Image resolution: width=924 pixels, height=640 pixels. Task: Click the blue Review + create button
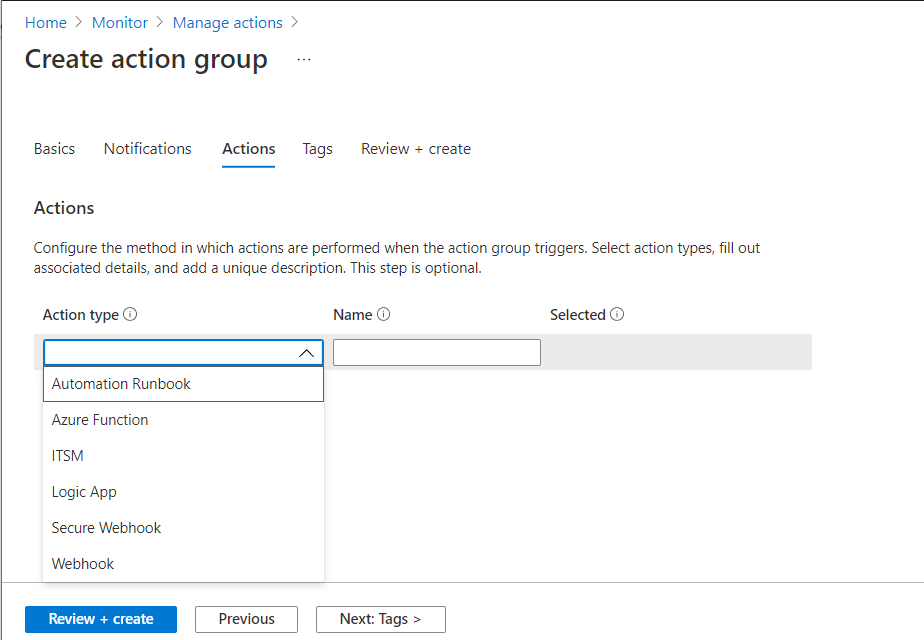click(x=101, y=619)
